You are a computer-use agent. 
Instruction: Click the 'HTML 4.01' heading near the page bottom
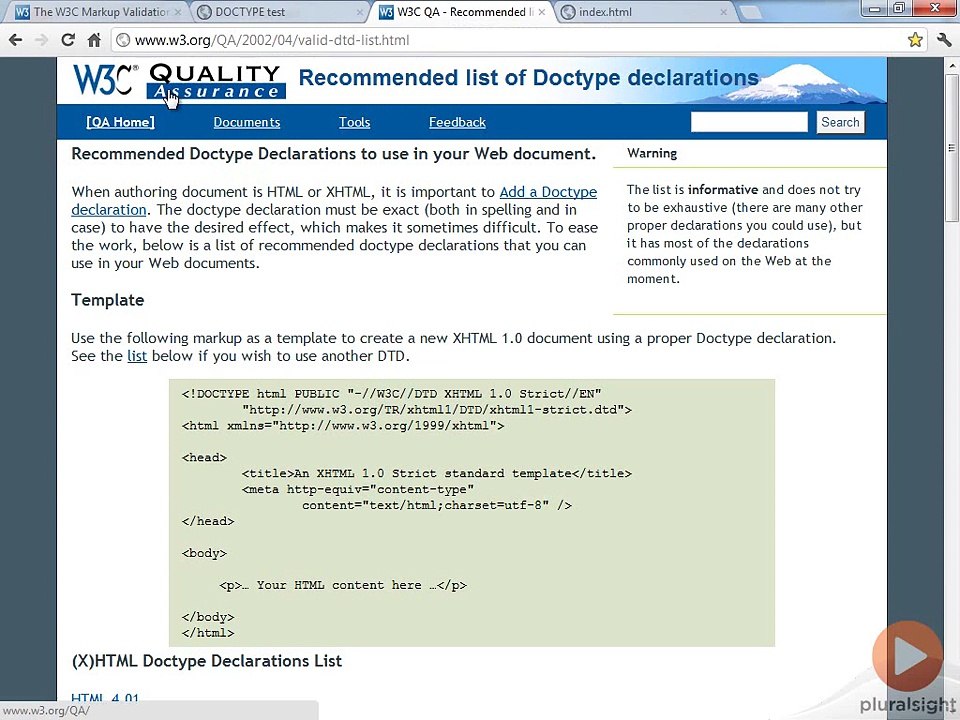105,698
